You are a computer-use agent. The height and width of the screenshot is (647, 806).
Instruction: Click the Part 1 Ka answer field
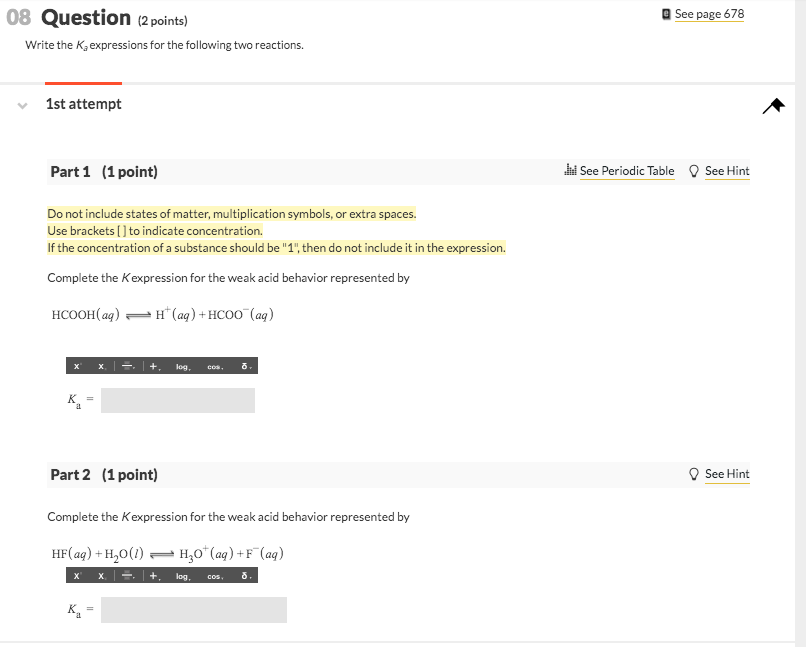(178, 400)
